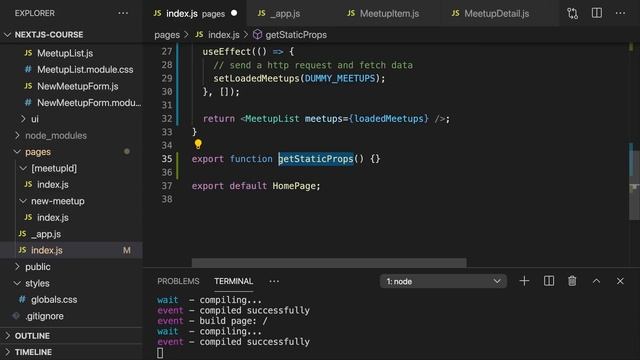Open editor more actions ellipsis menu
The width and height of the screenshot is (640, 360).
pyautogui.click(x=620, y=13)
